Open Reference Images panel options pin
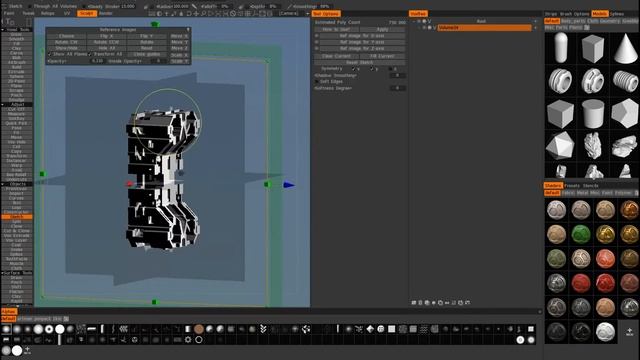 tap(188, 30)
